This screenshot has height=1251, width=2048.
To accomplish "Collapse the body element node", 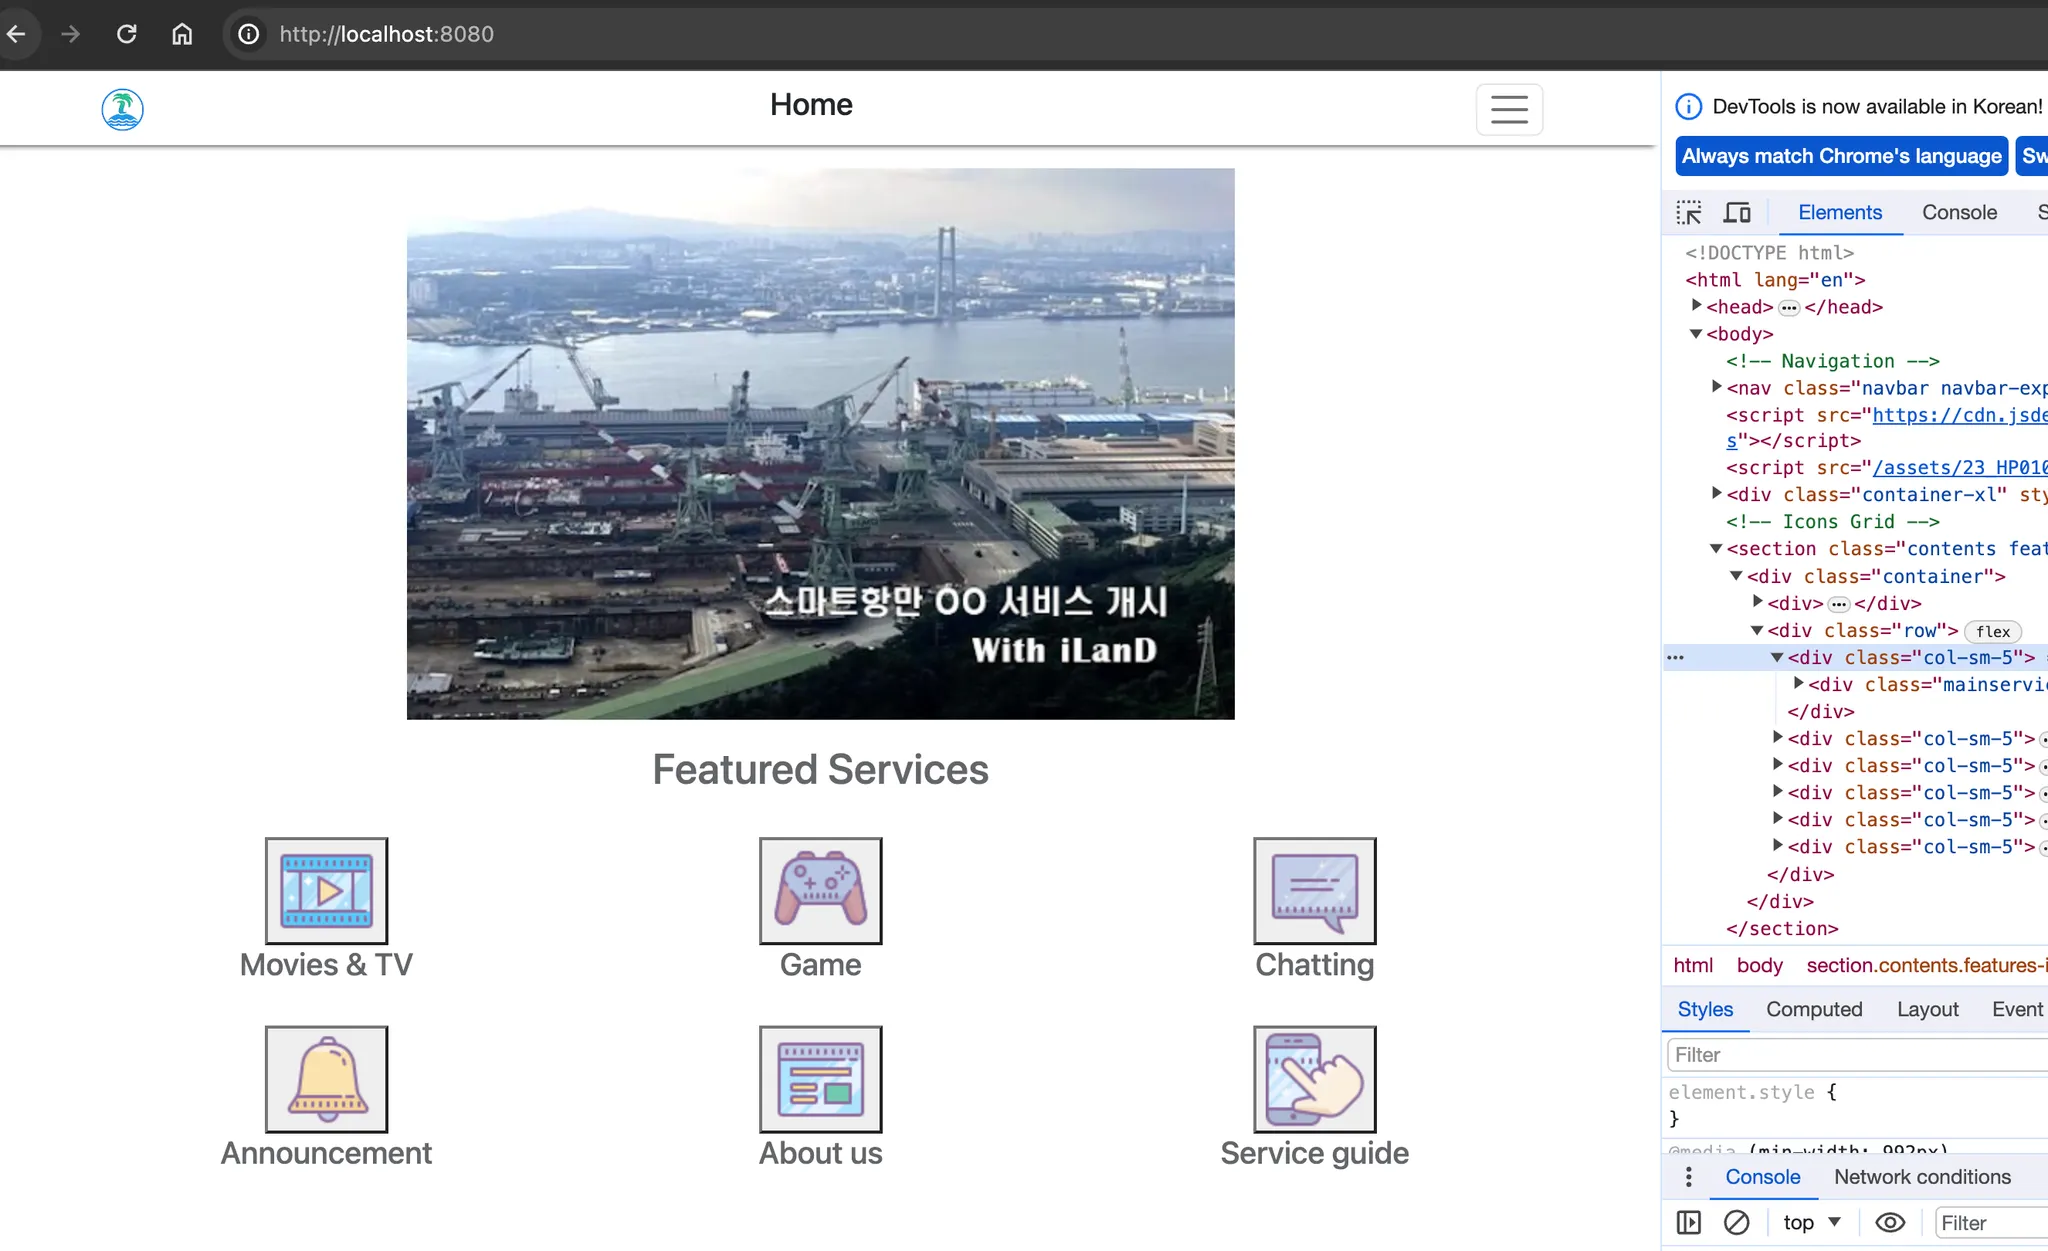I will tap(1697, 334).
